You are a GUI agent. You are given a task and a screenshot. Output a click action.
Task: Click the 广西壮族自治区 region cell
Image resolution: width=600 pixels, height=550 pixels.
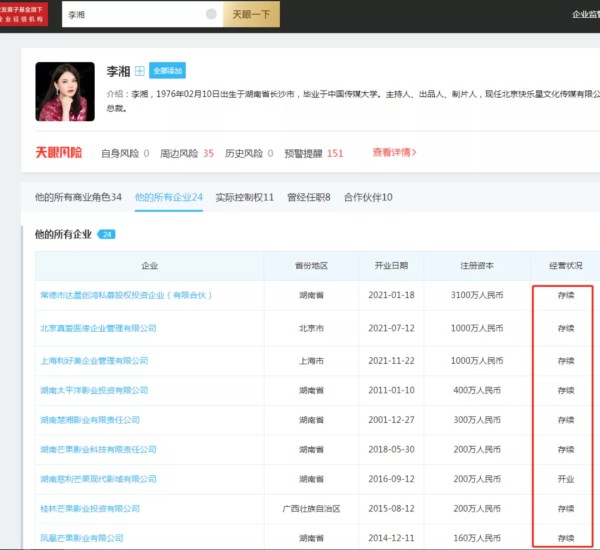(311, 509)
